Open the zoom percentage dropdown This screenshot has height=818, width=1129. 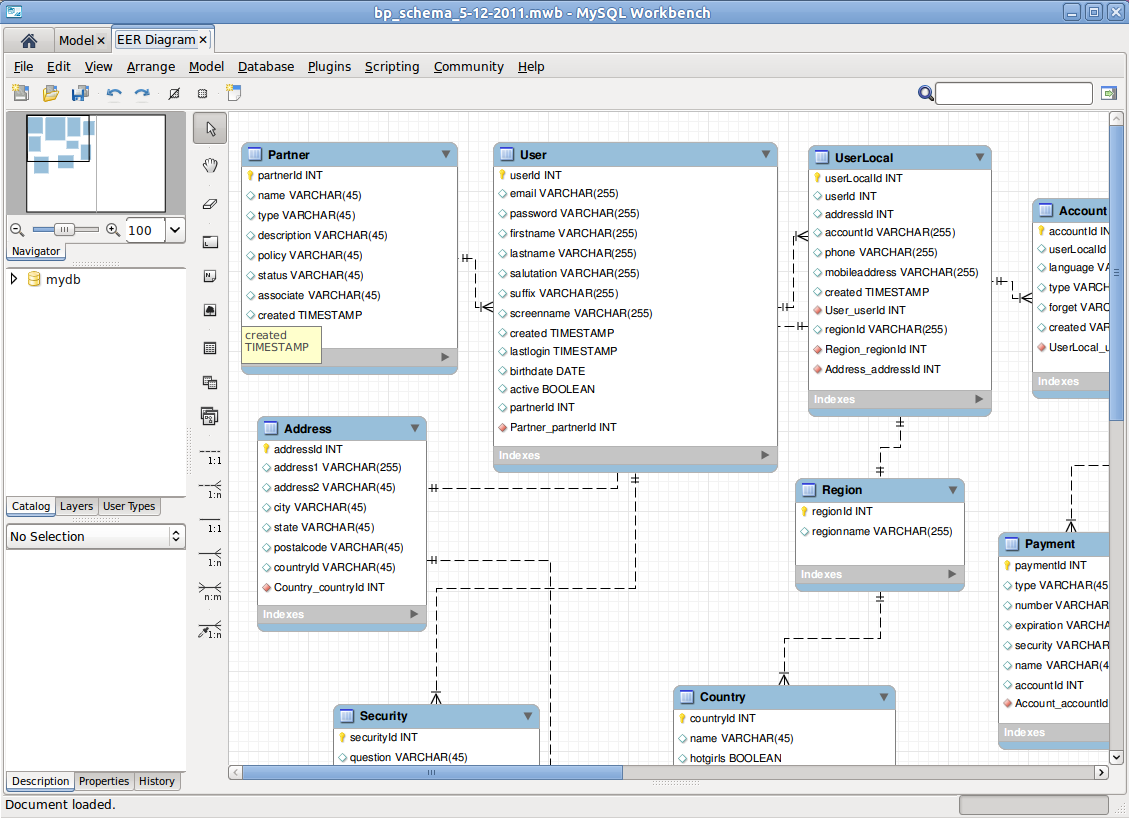pyautogui.click(x=175, y=230)
